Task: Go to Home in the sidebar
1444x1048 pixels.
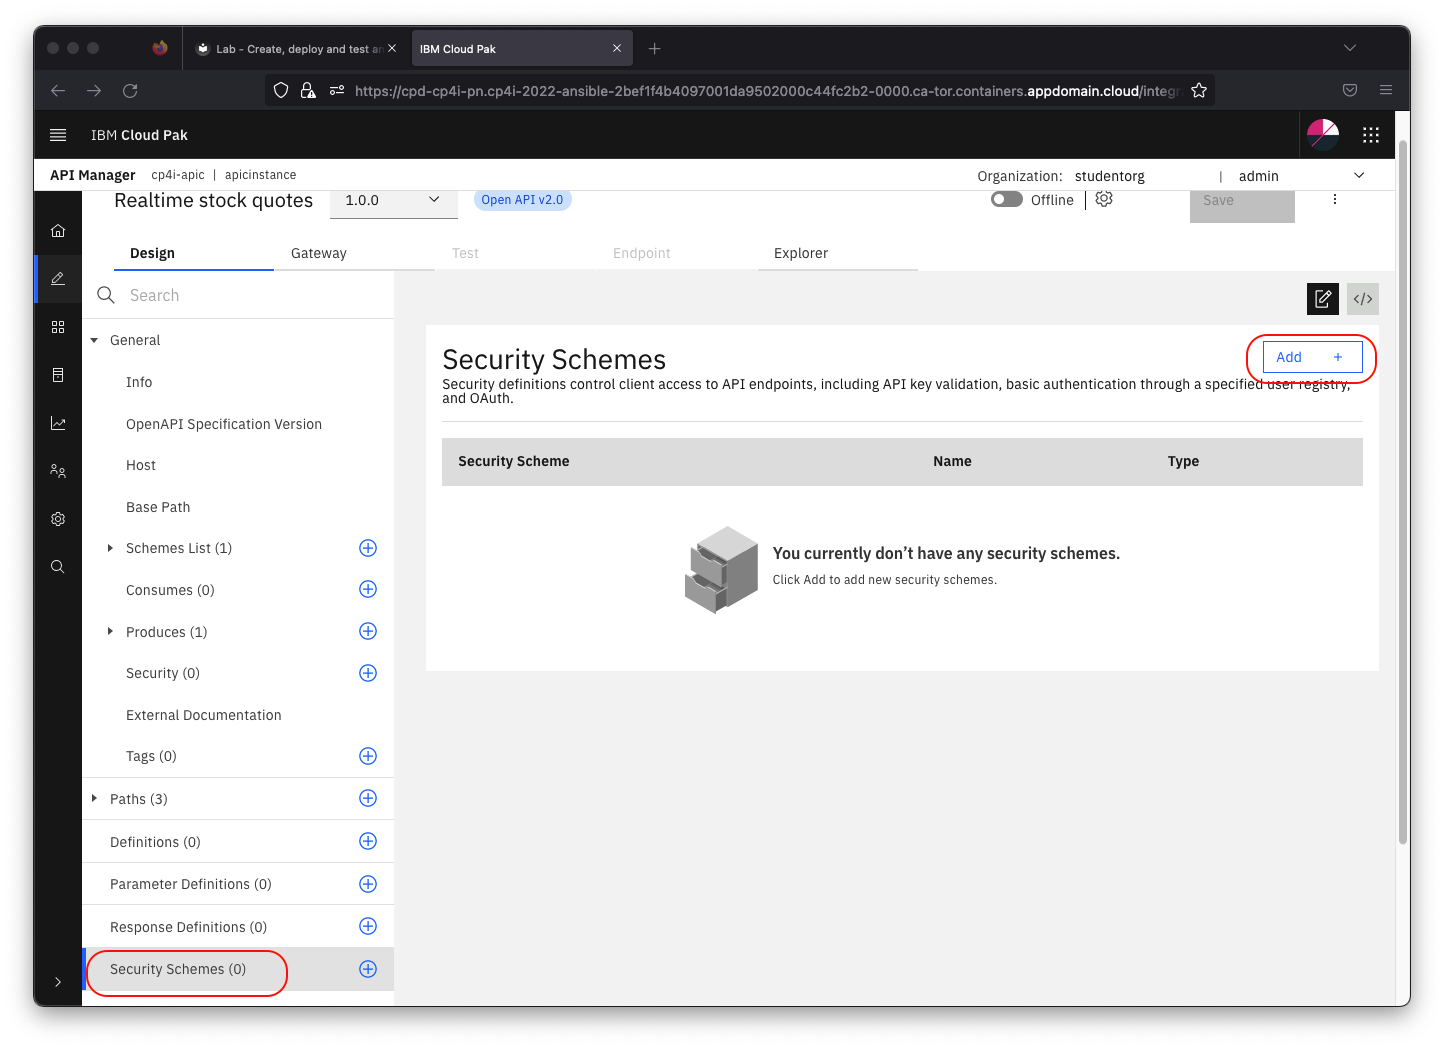Action: pos(58,231)
